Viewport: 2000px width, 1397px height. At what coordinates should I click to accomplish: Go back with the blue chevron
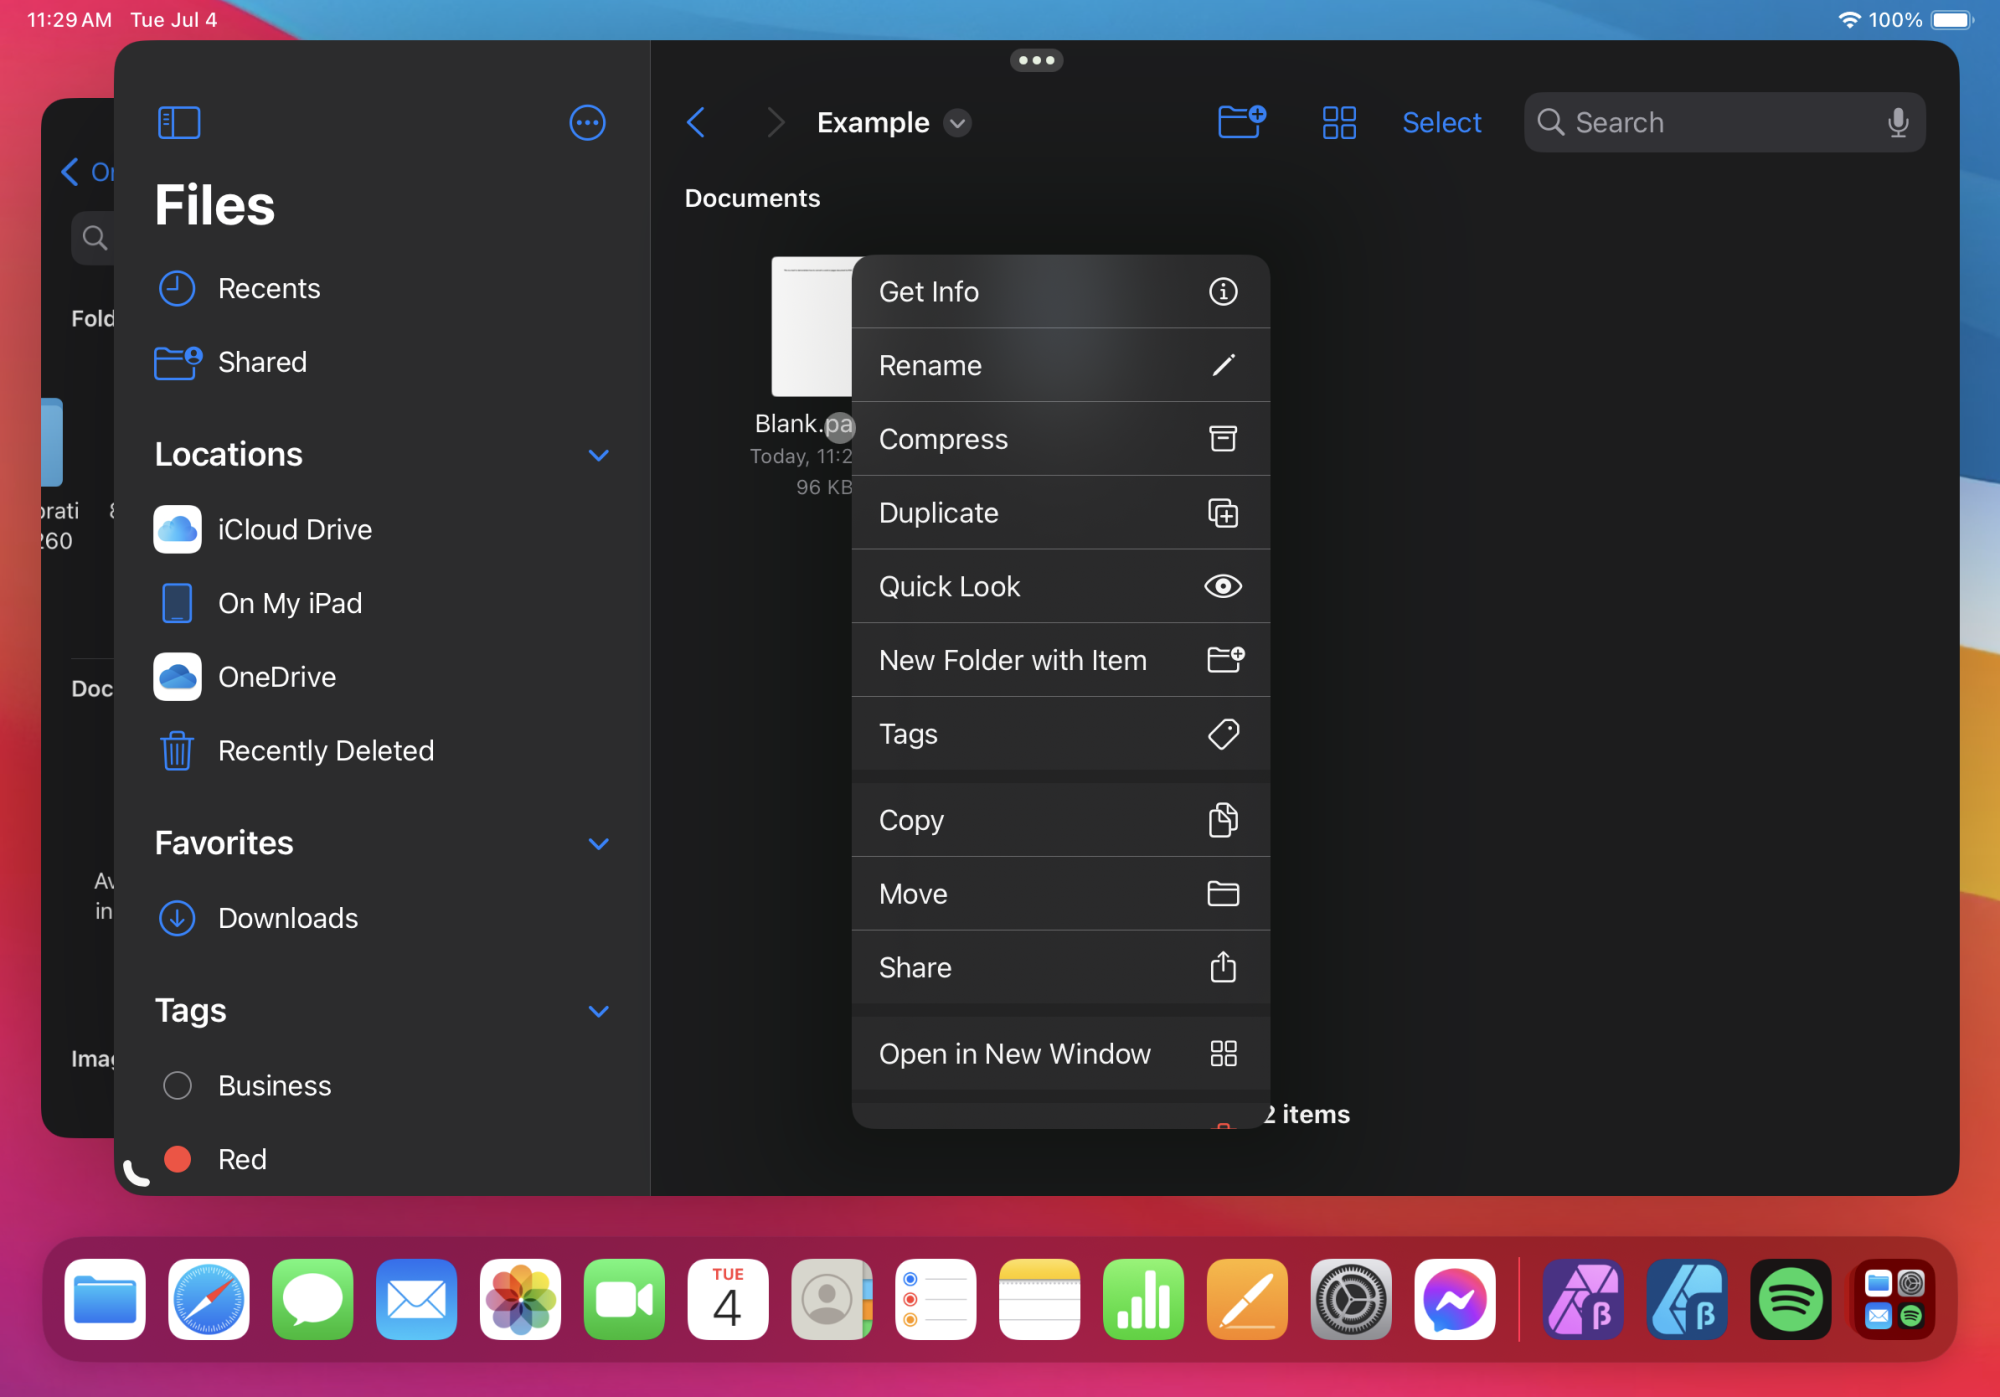tap(697, 123)
